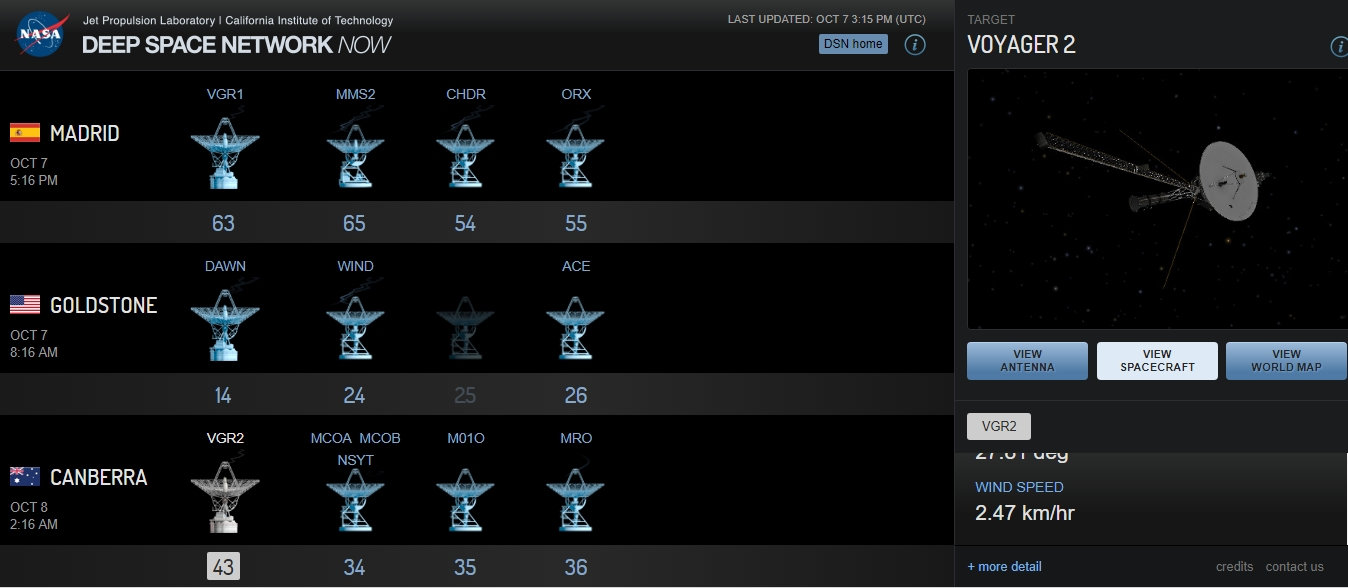The image size is (1348, 588).
Task: Click antenna number 24
Action: 354,395
